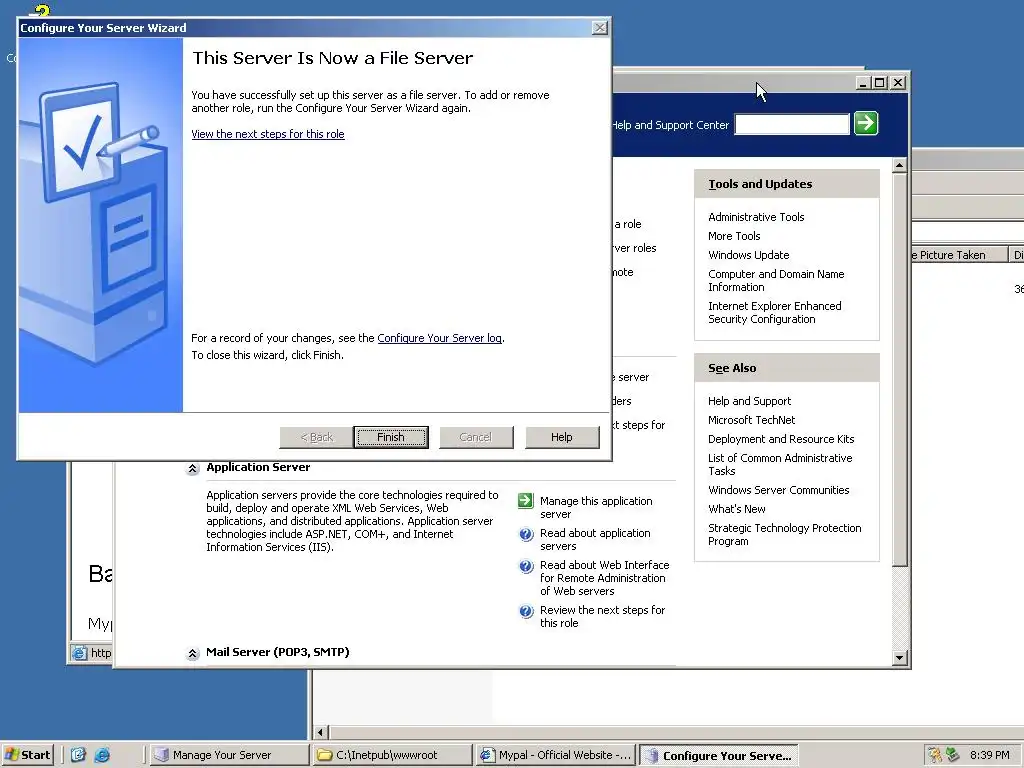
Task: Open Windows Update link
Action: click(x=748, y=255)
